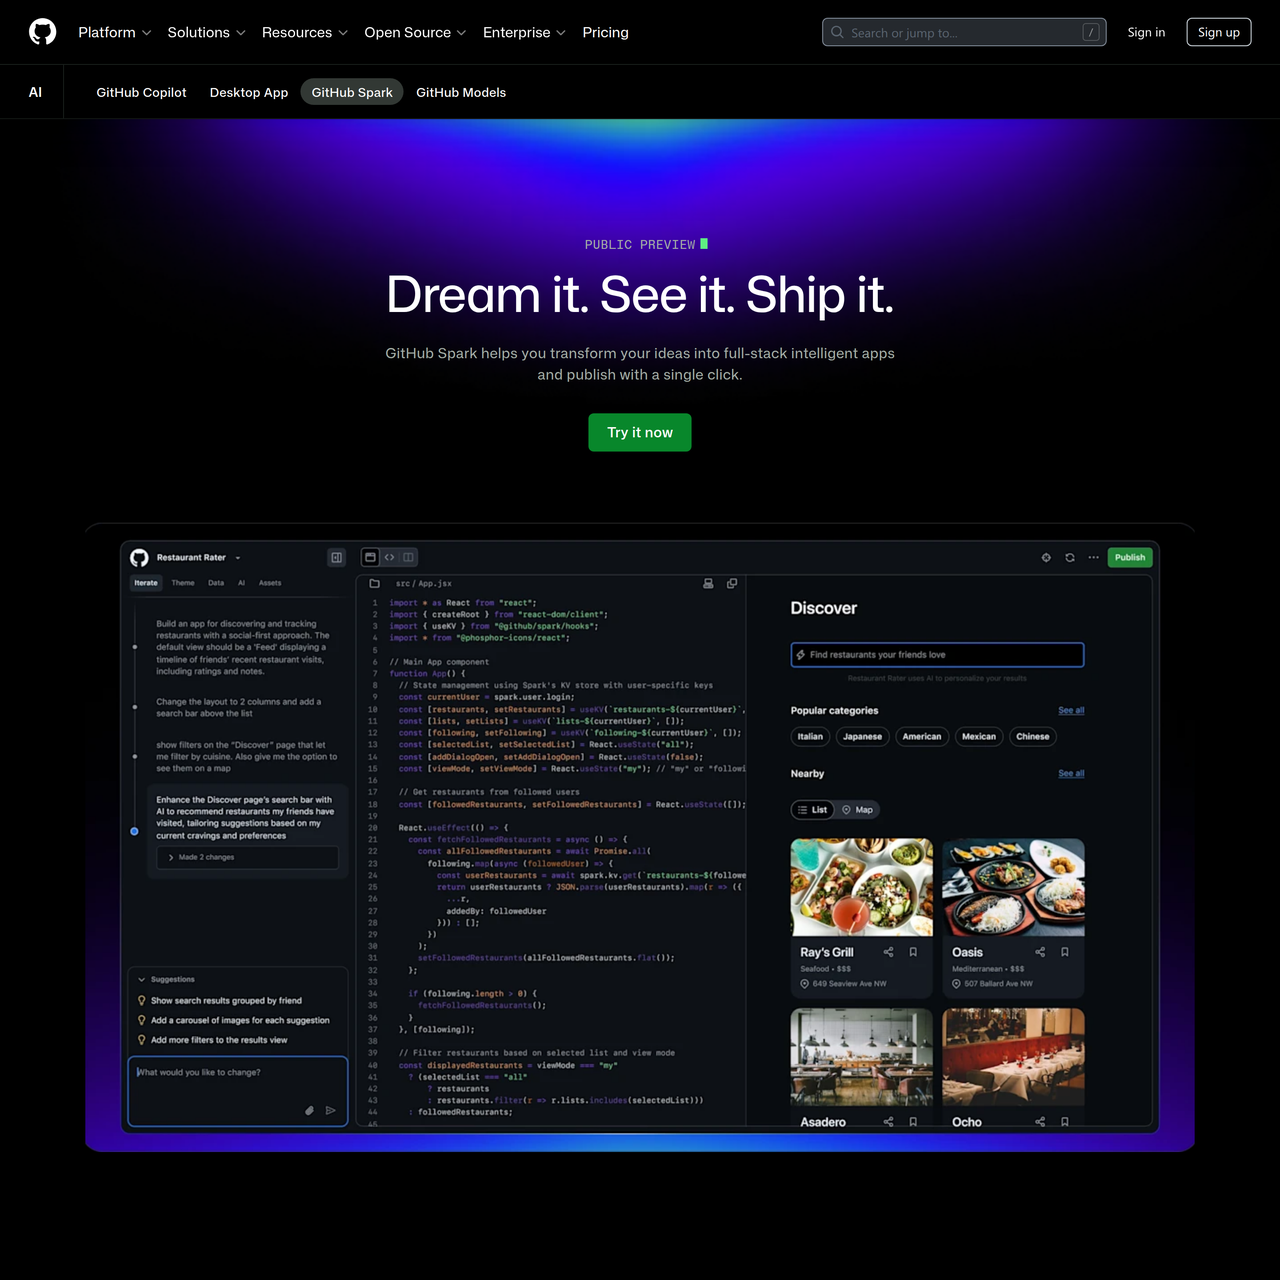
Task: Bookmark the Asadero restaurant
Action: pyautogui.click(x=913, y=1122)
